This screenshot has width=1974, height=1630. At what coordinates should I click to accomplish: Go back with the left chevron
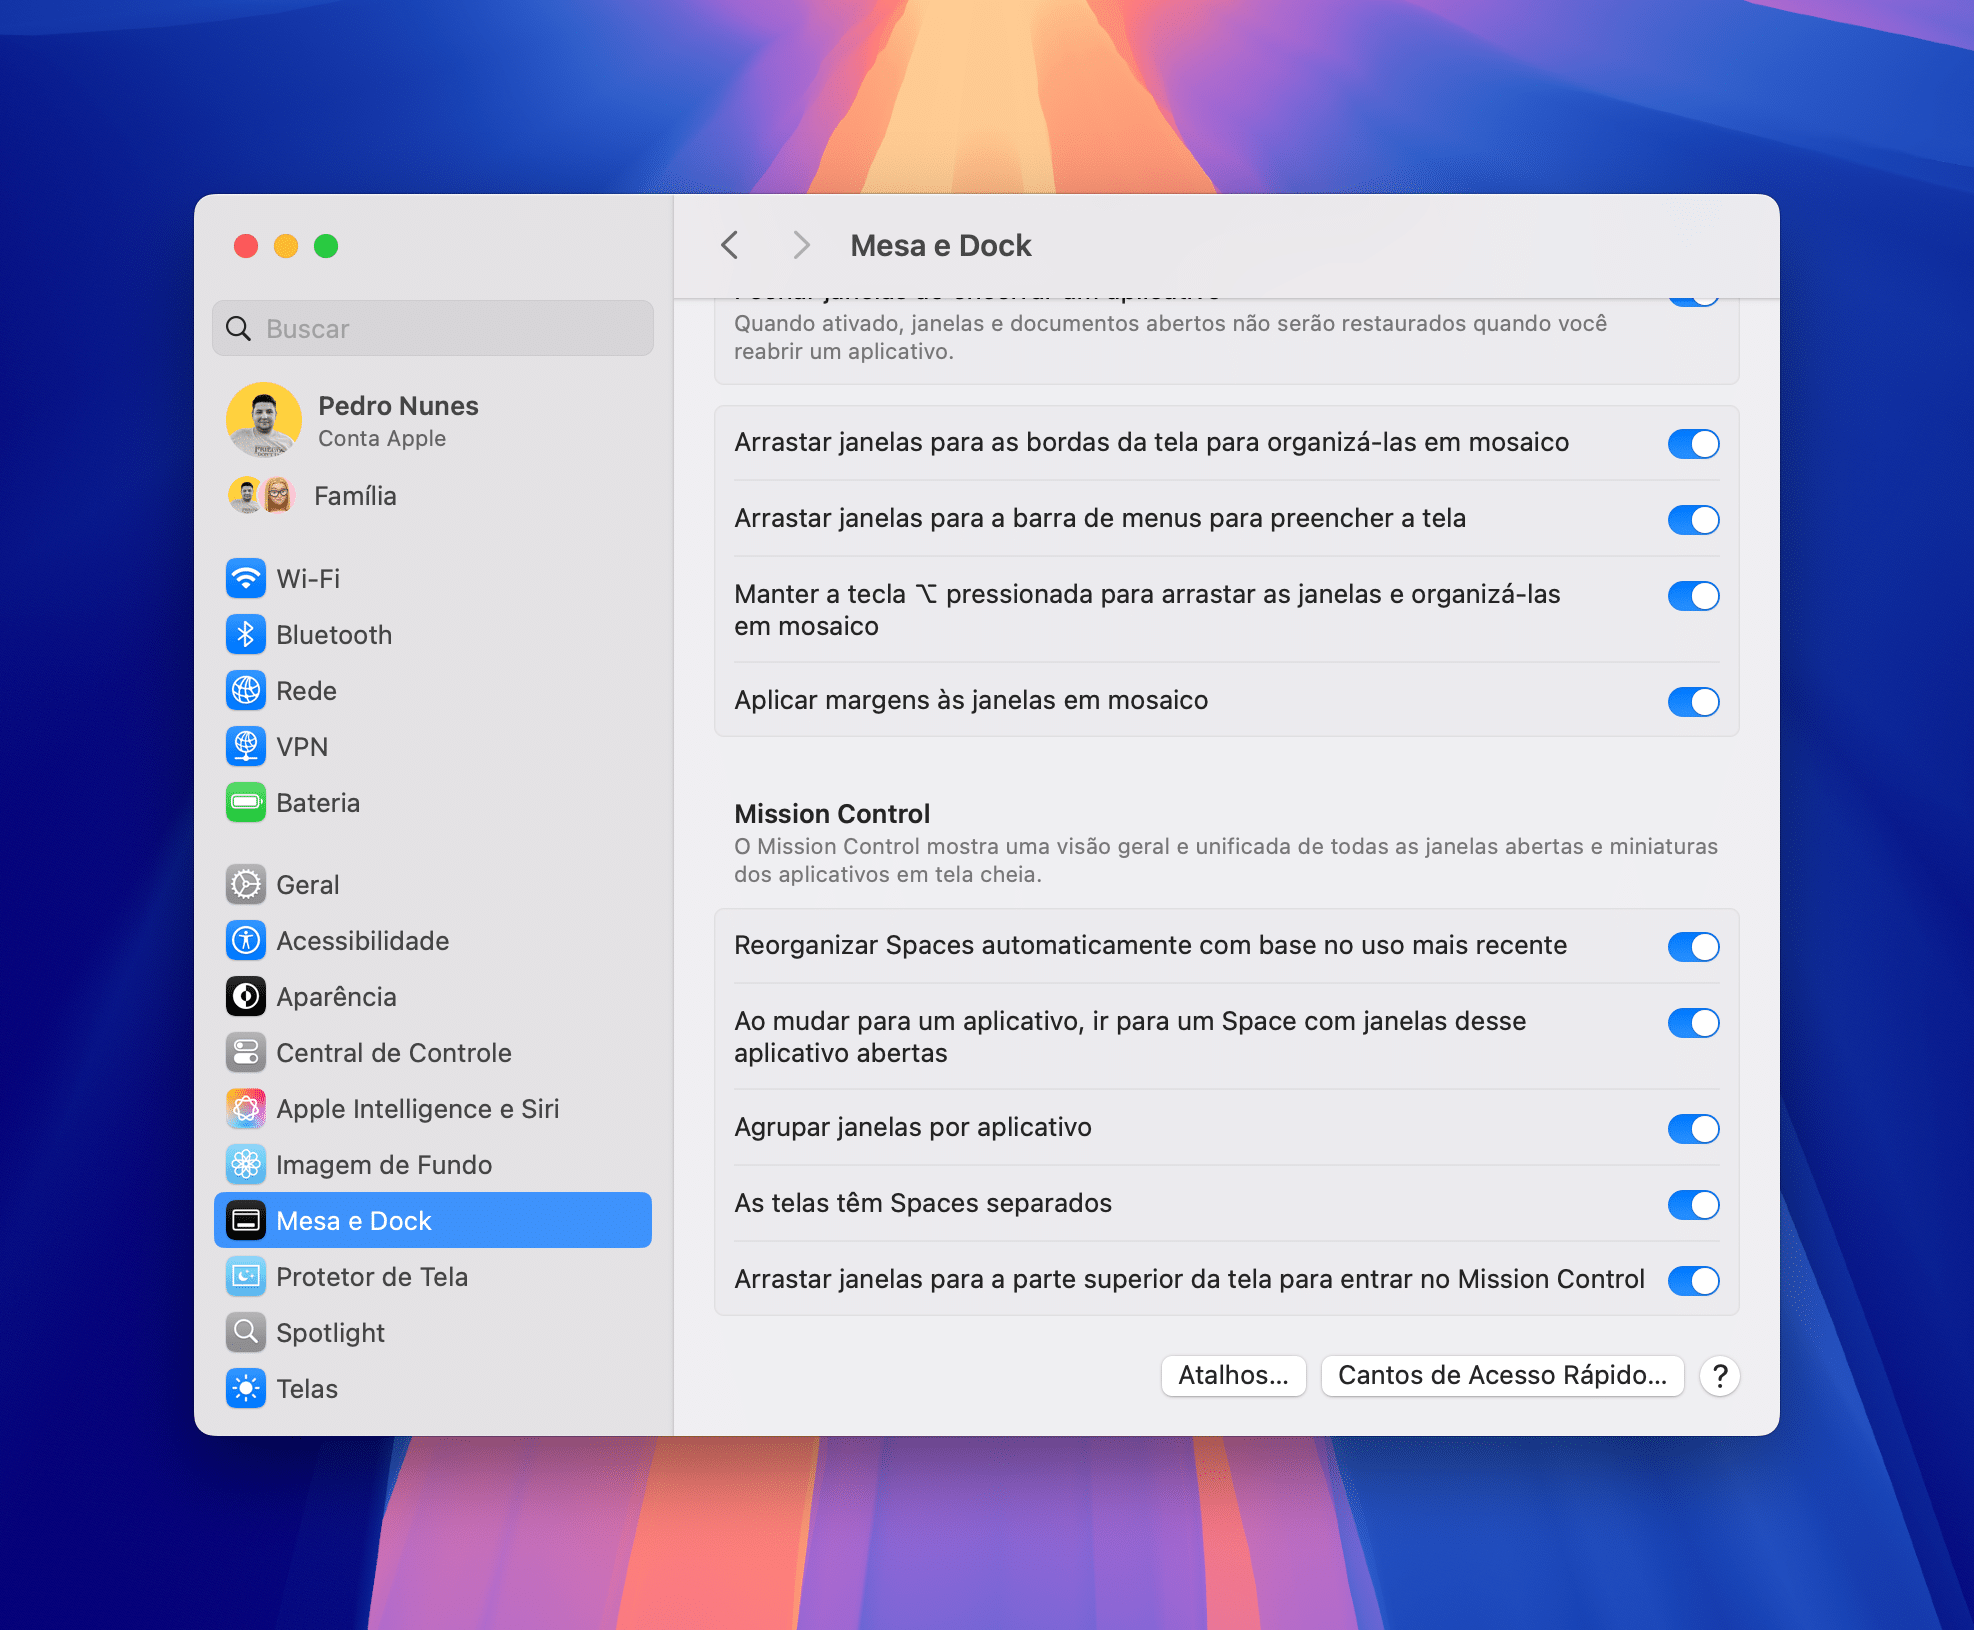(730, 245)
